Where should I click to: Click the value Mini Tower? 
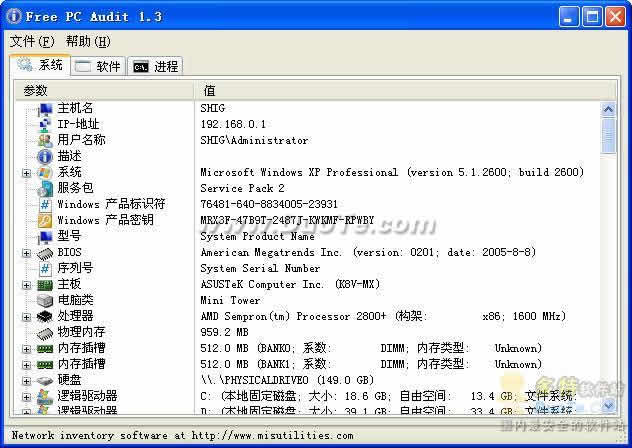click(230, 300)
